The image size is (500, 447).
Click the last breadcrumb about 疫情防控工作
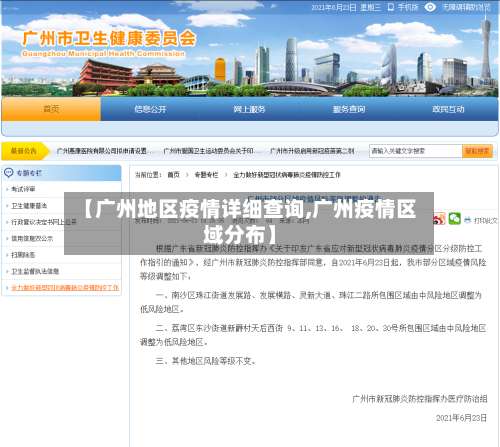pyautogui.click(x=287, y=175)
